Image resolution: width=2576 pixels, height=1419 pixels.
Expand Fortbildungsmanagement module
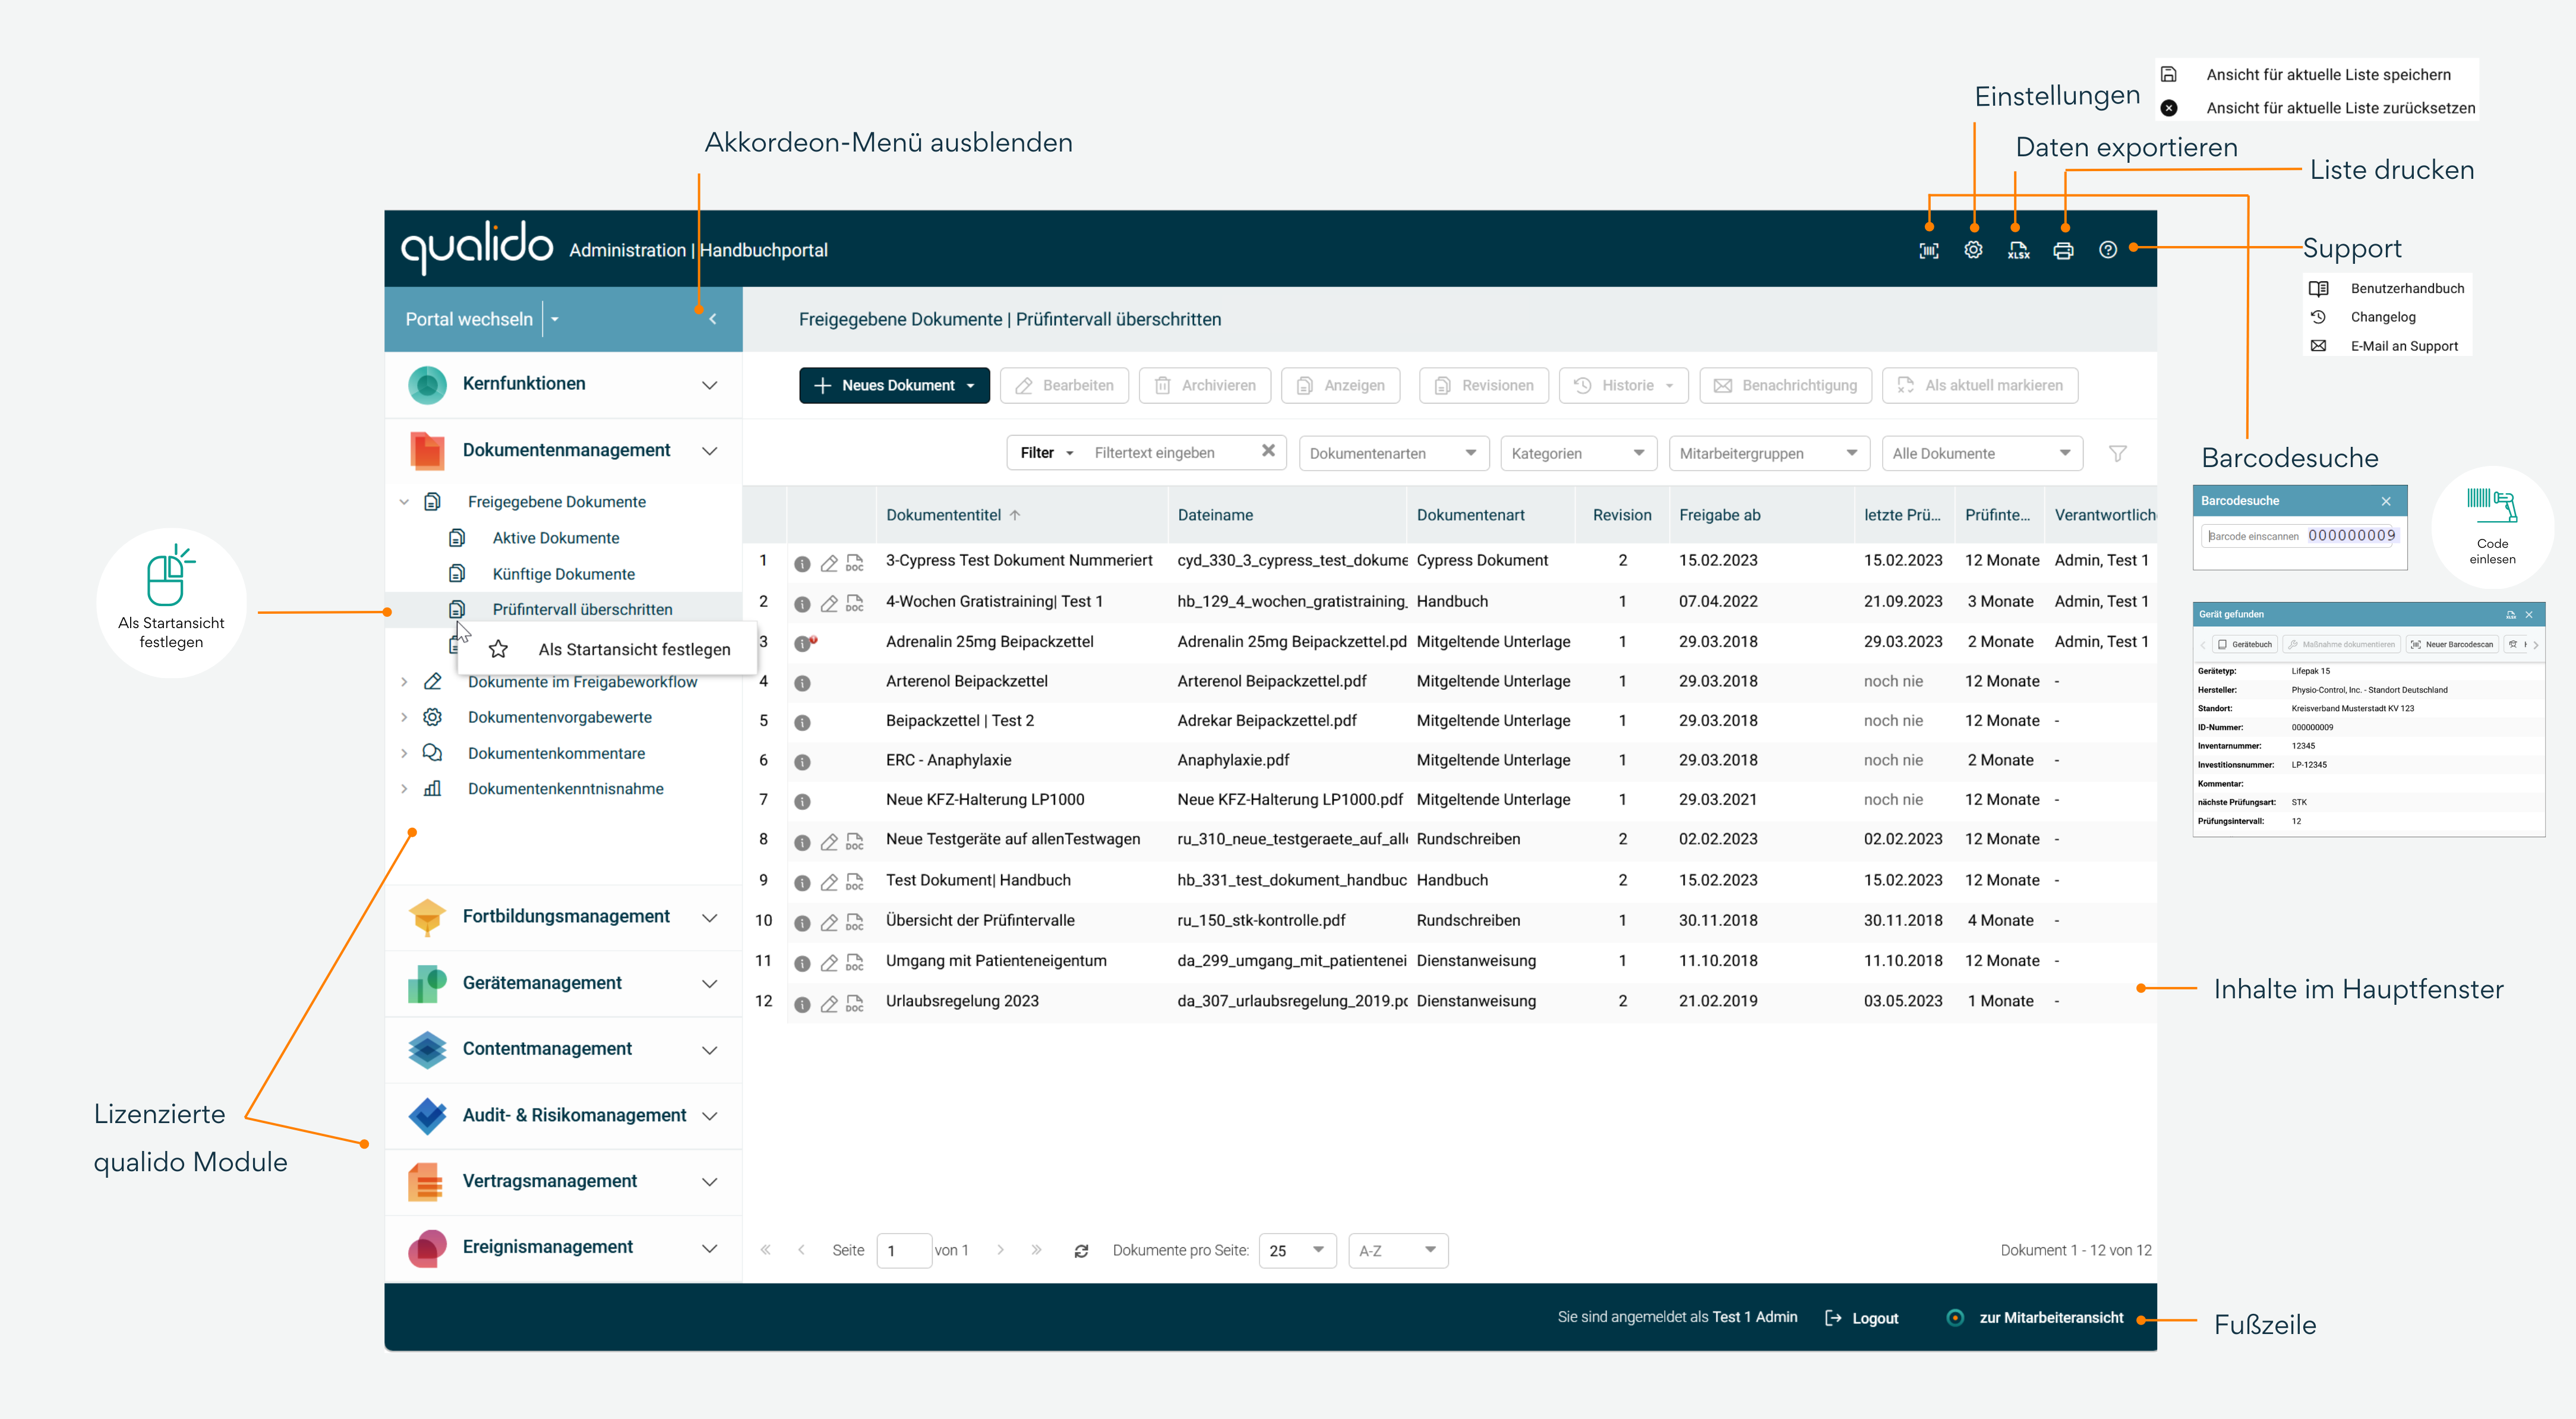coord(563,917)
